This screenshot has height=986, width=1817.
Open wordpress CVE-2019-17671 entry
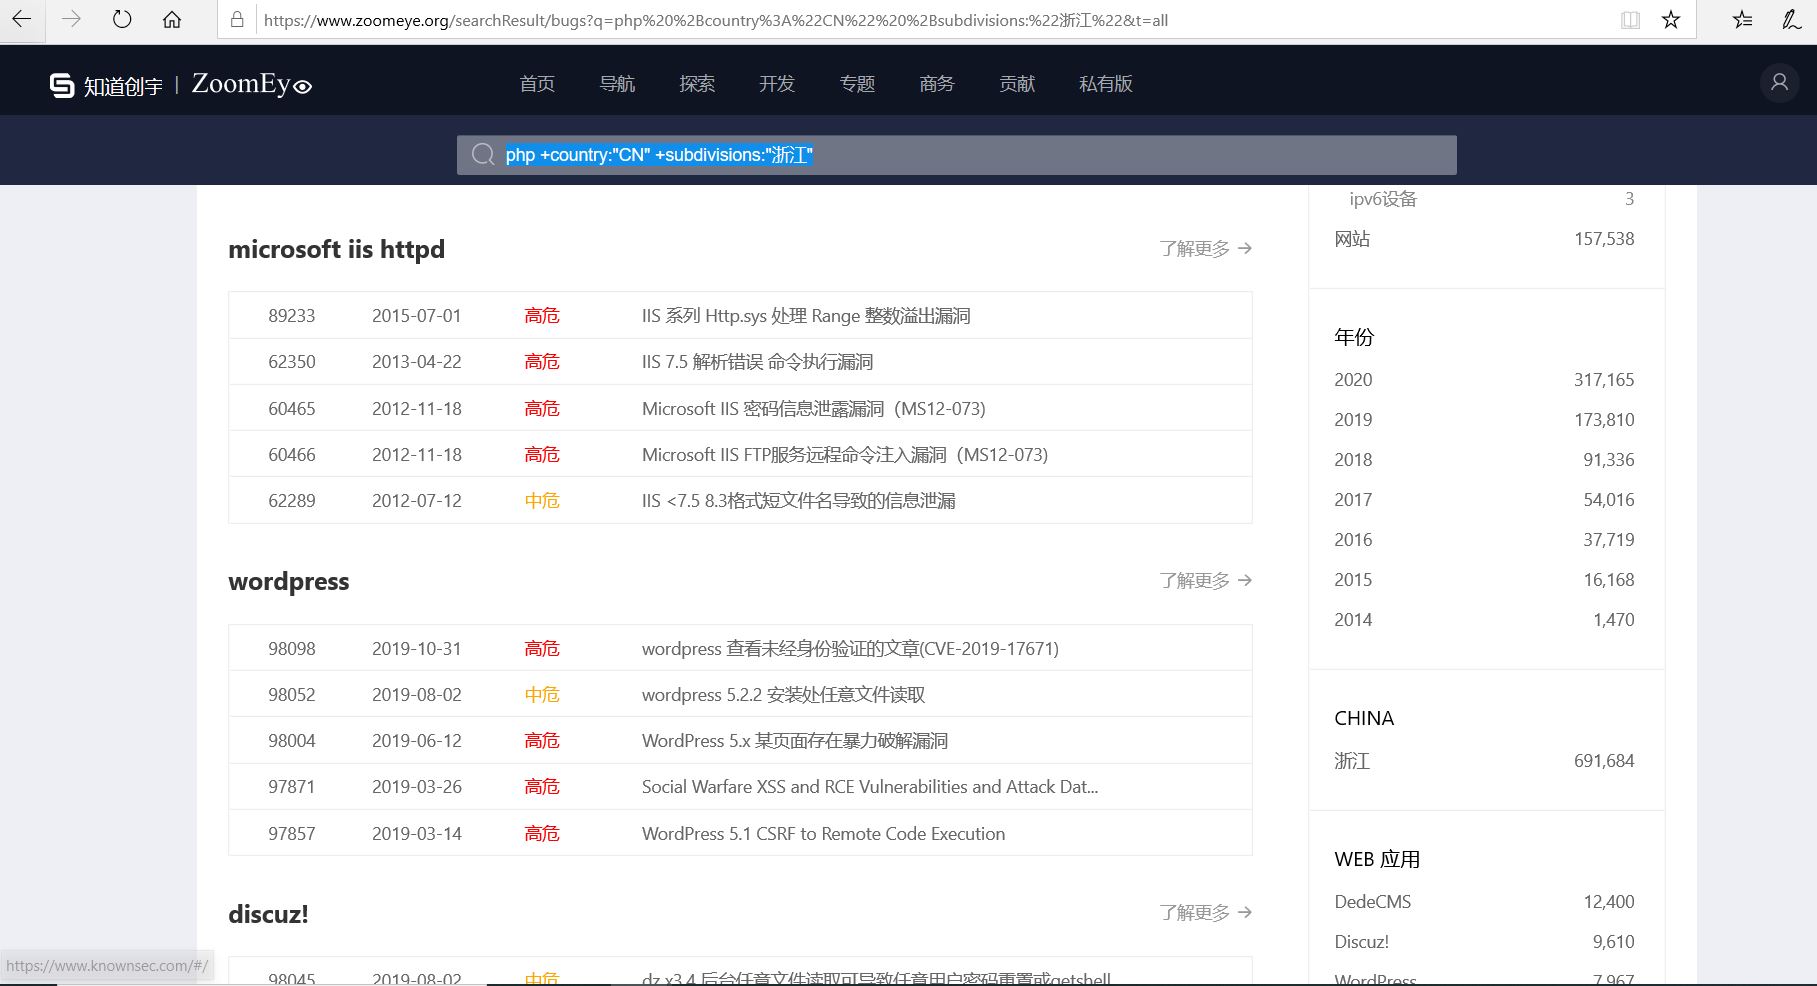tap(850, 648)
